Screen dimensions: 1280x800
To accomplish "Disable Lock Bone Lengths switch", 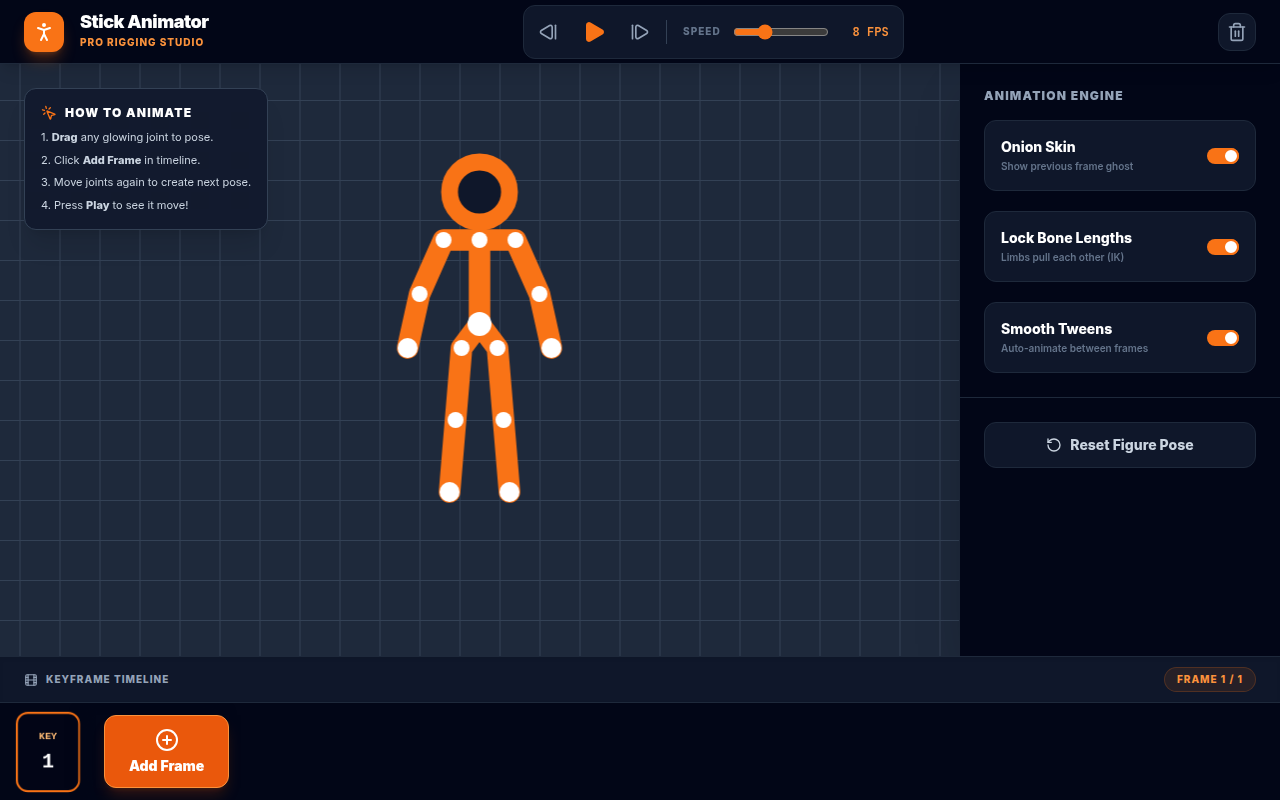I will point(1223,247).
